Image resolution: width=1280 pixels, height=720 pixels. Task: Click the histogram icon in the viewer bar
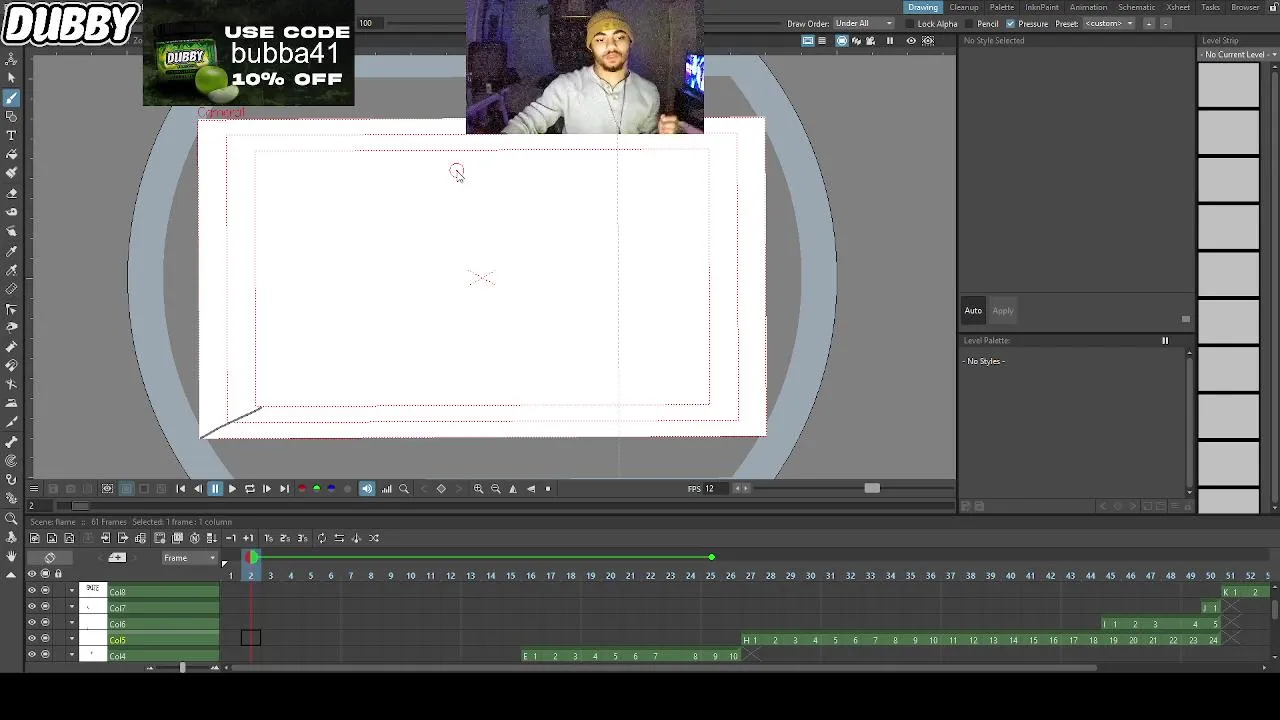click(386, 489)
